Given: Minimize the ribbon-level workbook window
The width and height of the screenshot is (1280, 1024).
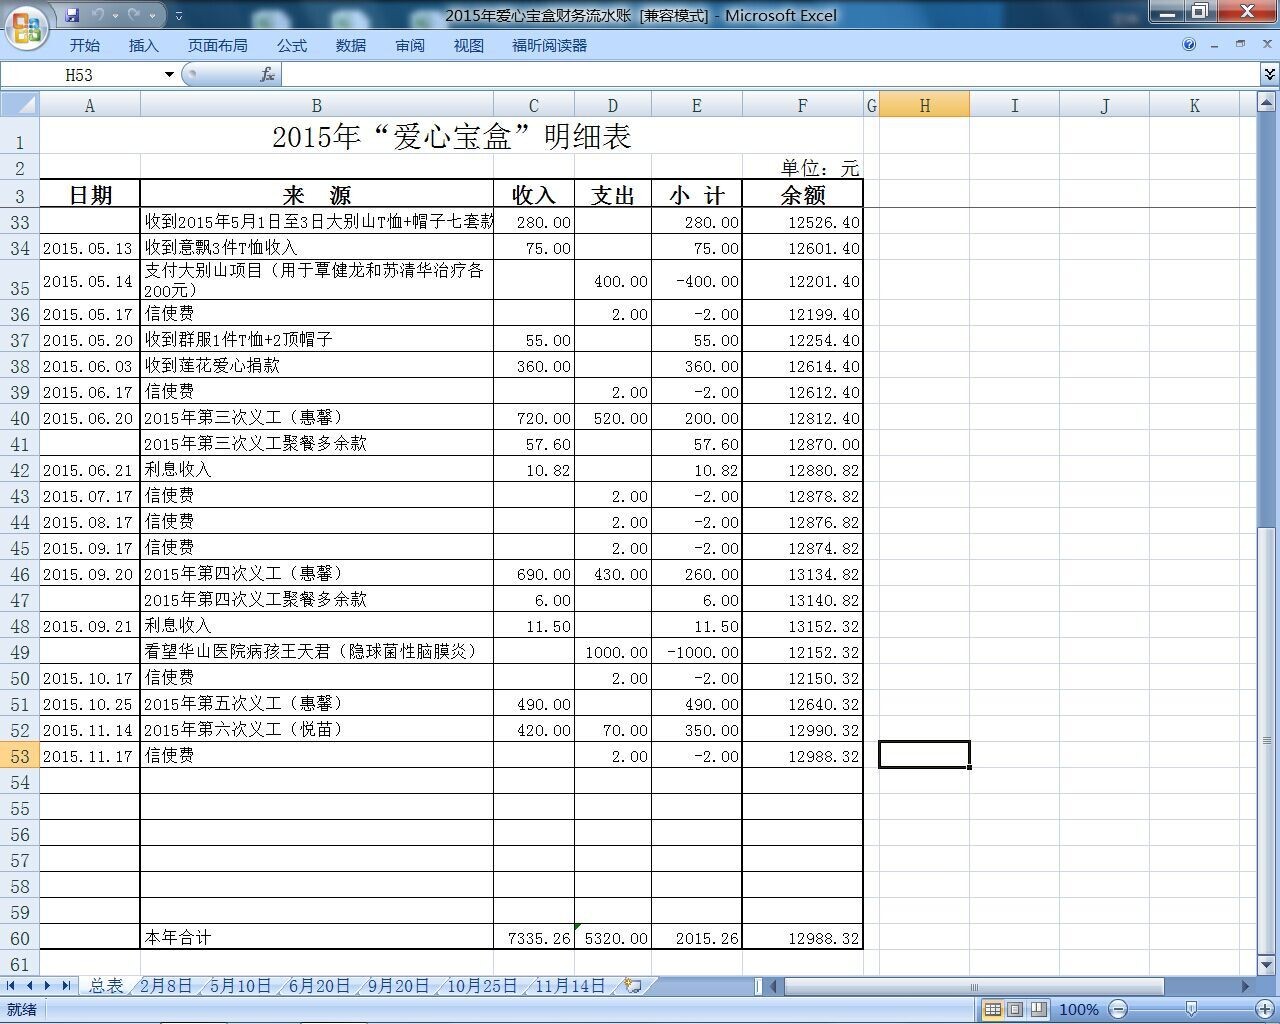Looking at the screenshot, I should coord(1215,45).
